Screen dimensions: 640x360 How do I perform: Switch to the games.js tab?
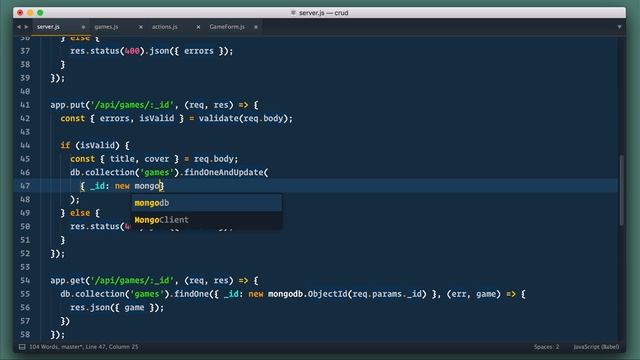[x=106, y=27]
